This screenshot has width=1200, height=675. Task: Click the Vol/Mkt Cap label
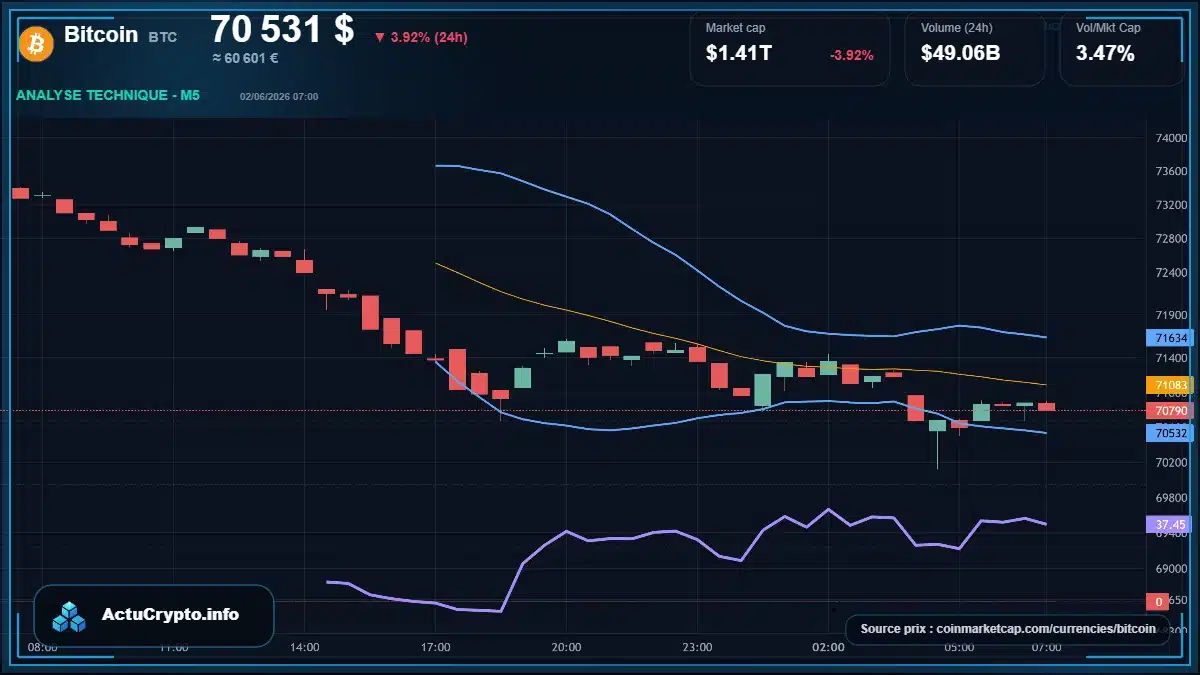pos(1108,28)
